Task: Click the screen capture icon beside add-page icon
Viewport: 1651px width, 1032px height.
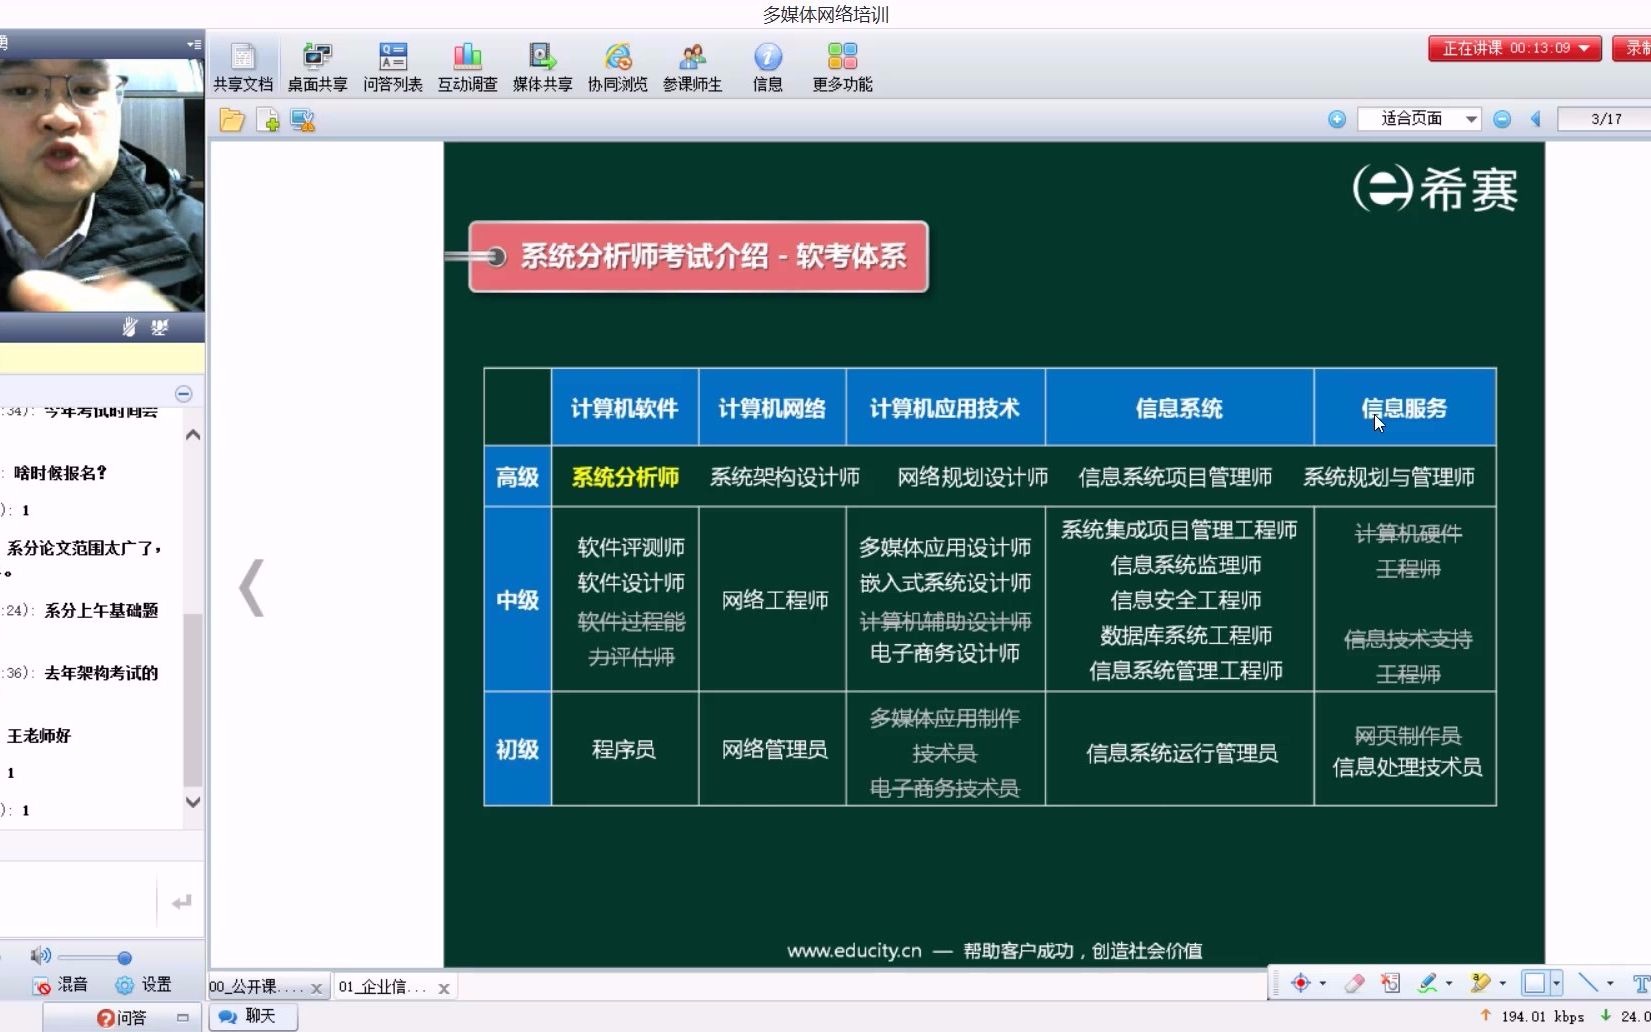Action: pos(303,120)
